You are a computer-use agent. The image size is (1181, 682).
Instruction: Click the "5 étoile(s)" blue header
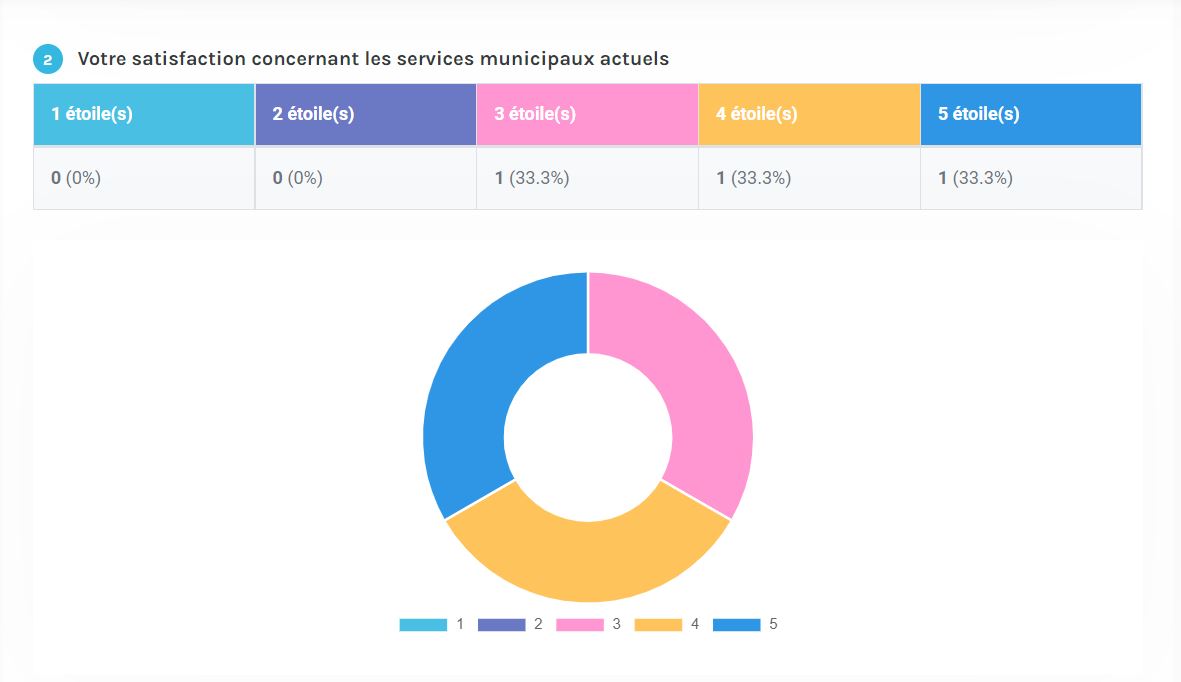click(x=1031, y=114)
